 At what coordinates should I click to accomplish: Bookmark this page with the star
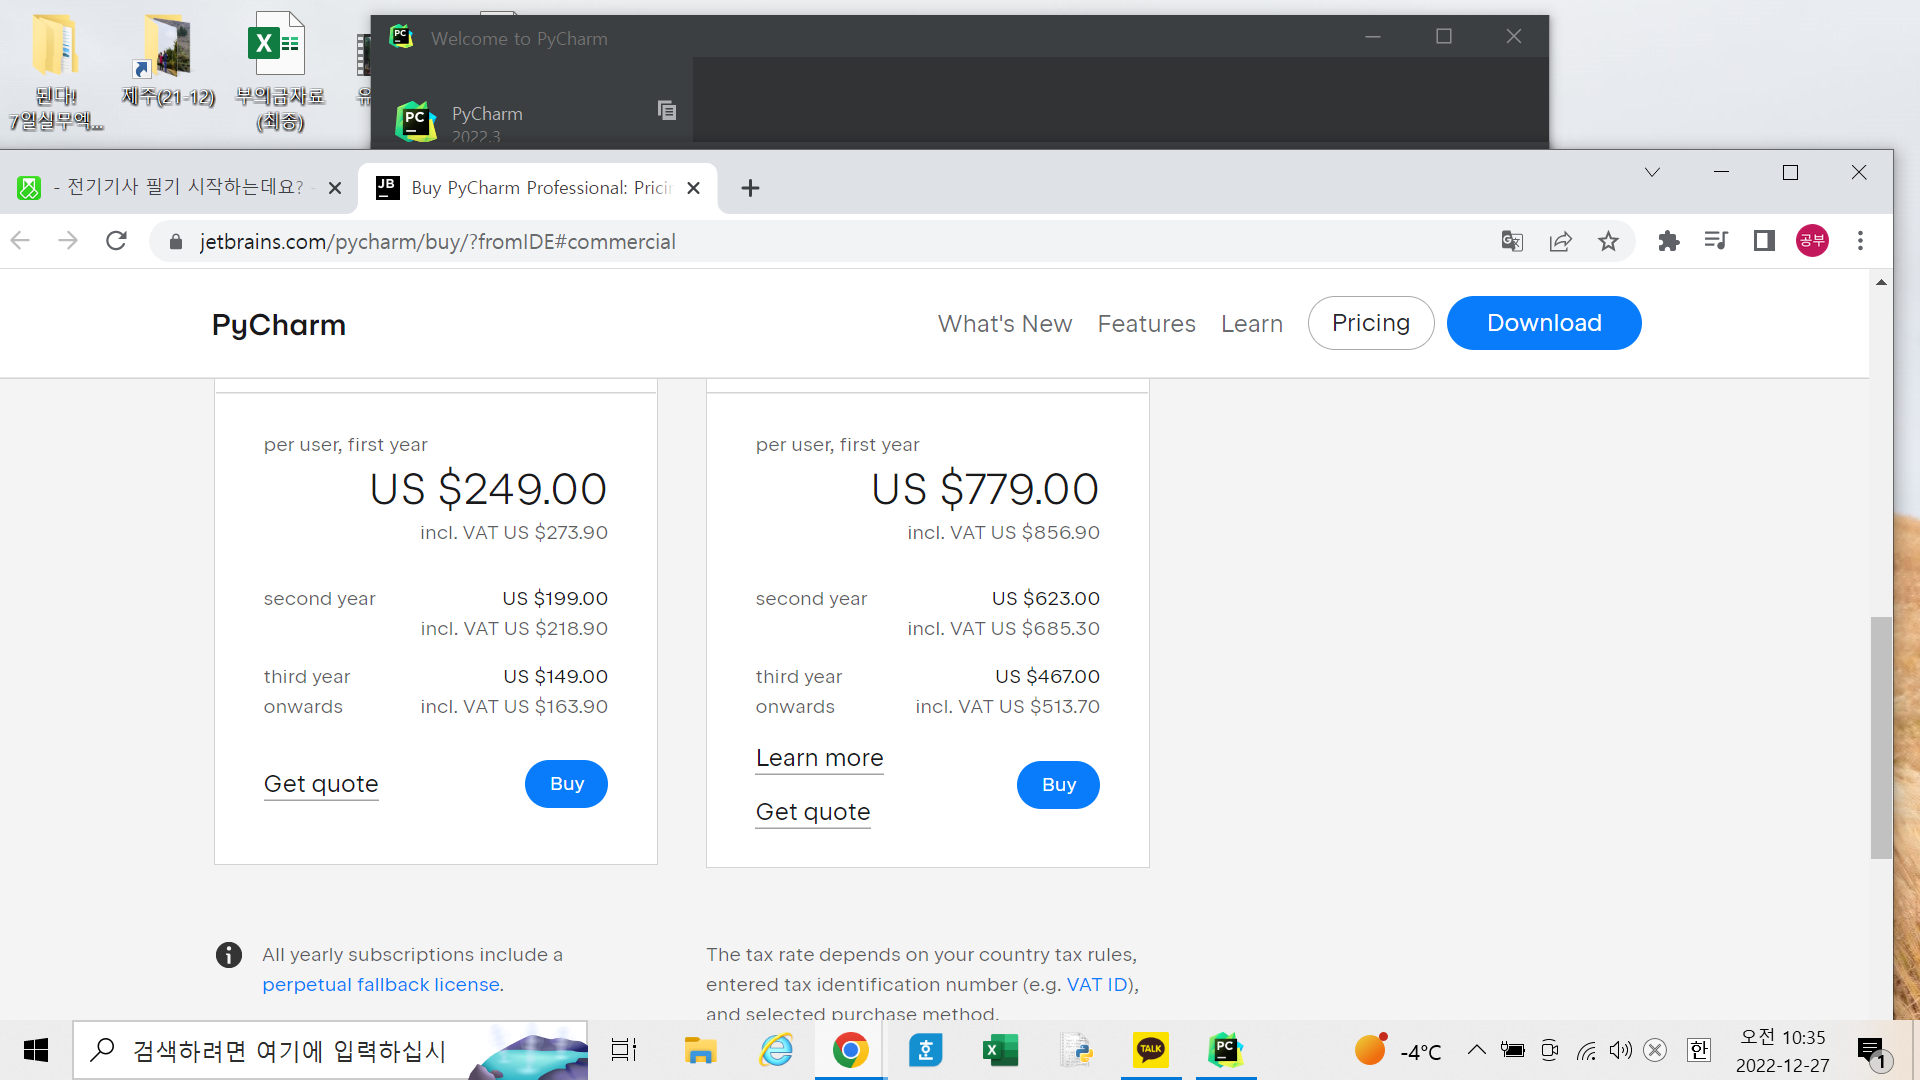pyautogui.click(x=1608, y=241)
